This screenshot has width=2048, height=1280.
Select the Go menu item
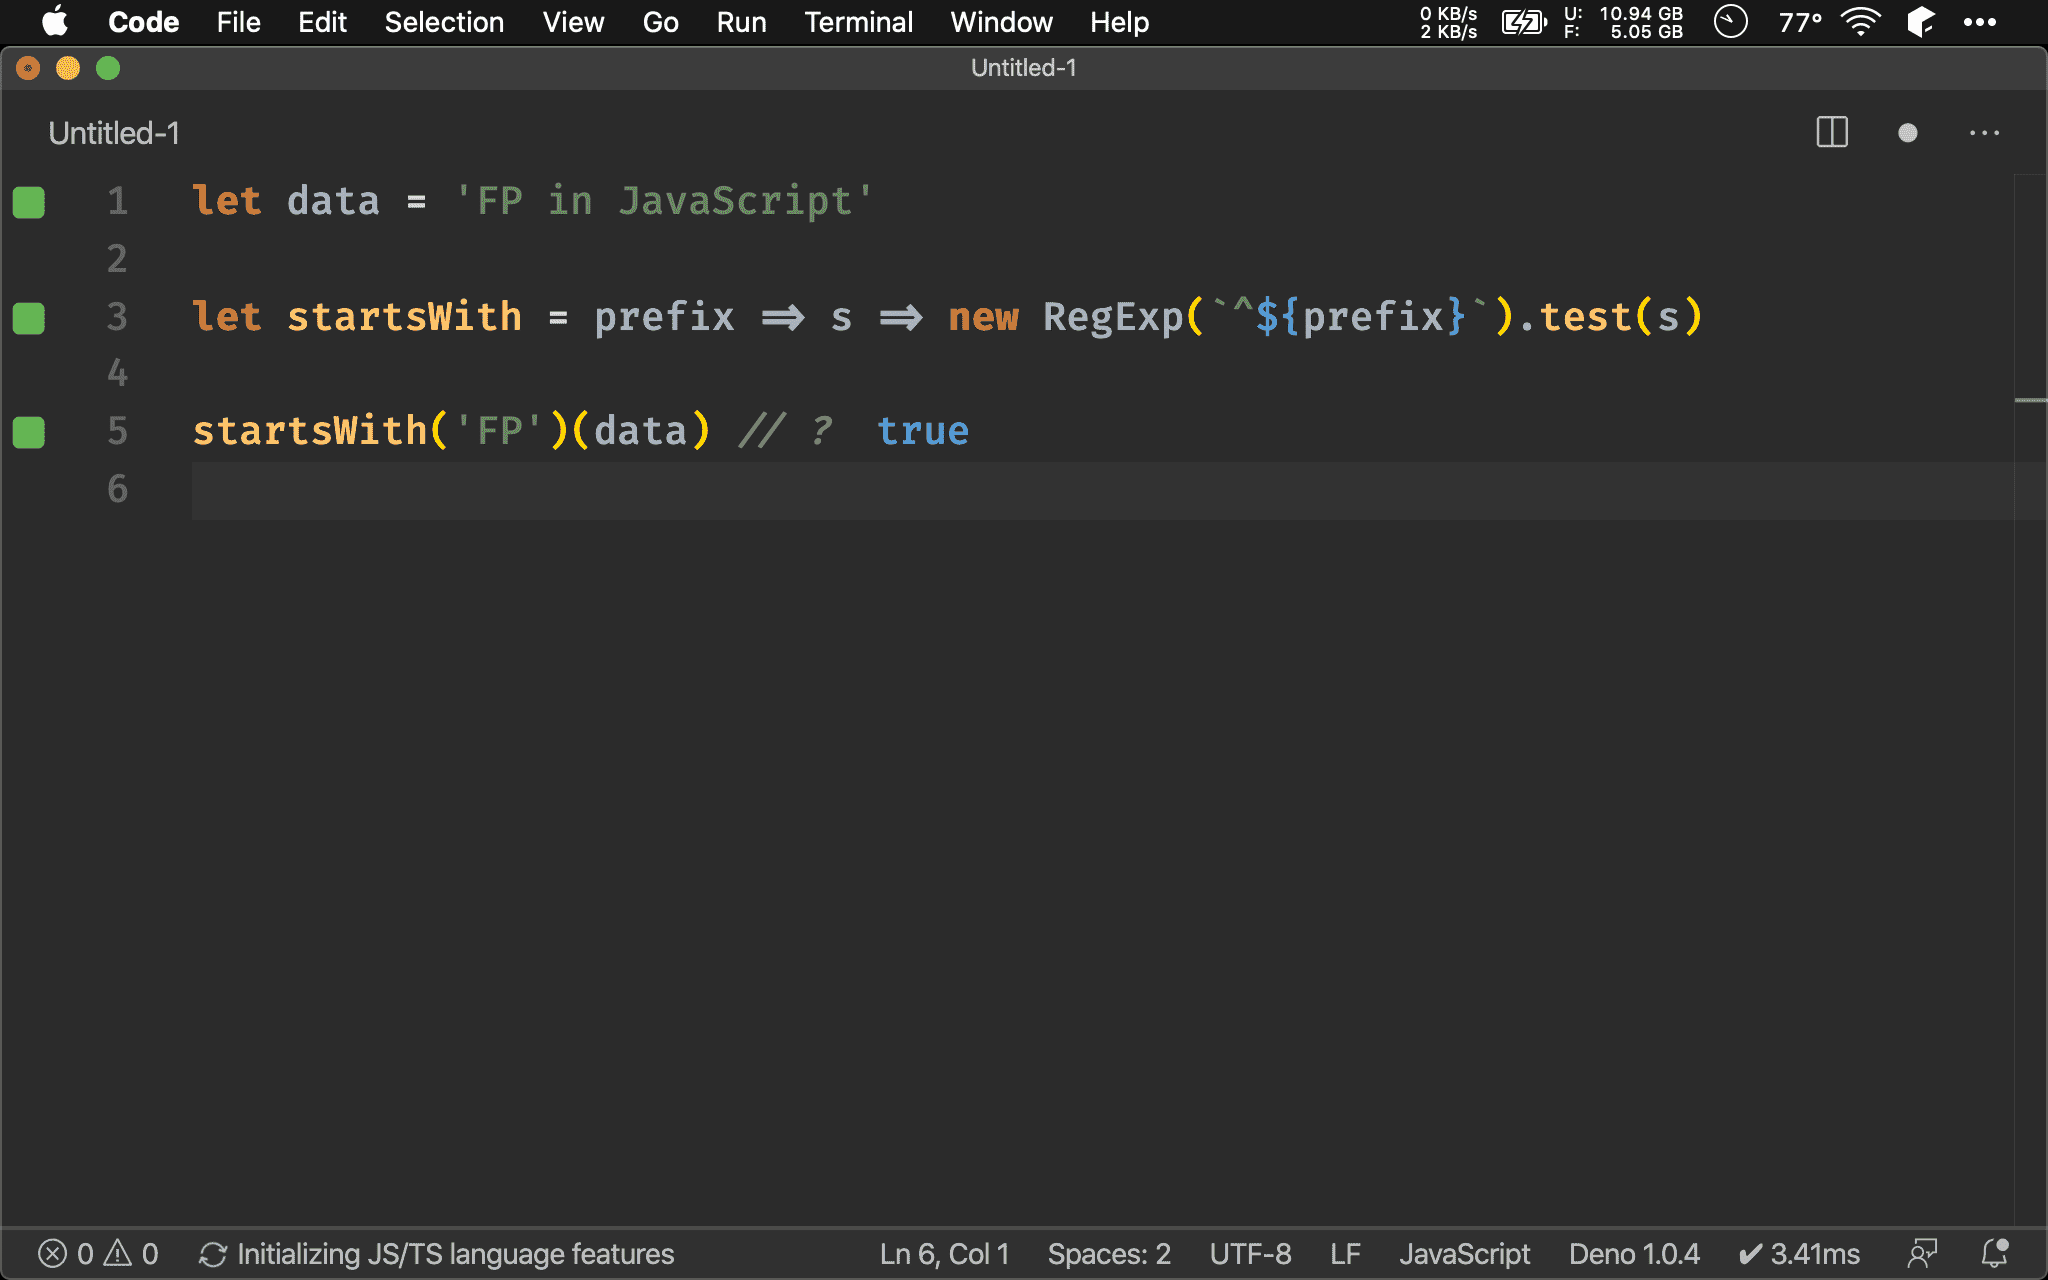(659, 22)
